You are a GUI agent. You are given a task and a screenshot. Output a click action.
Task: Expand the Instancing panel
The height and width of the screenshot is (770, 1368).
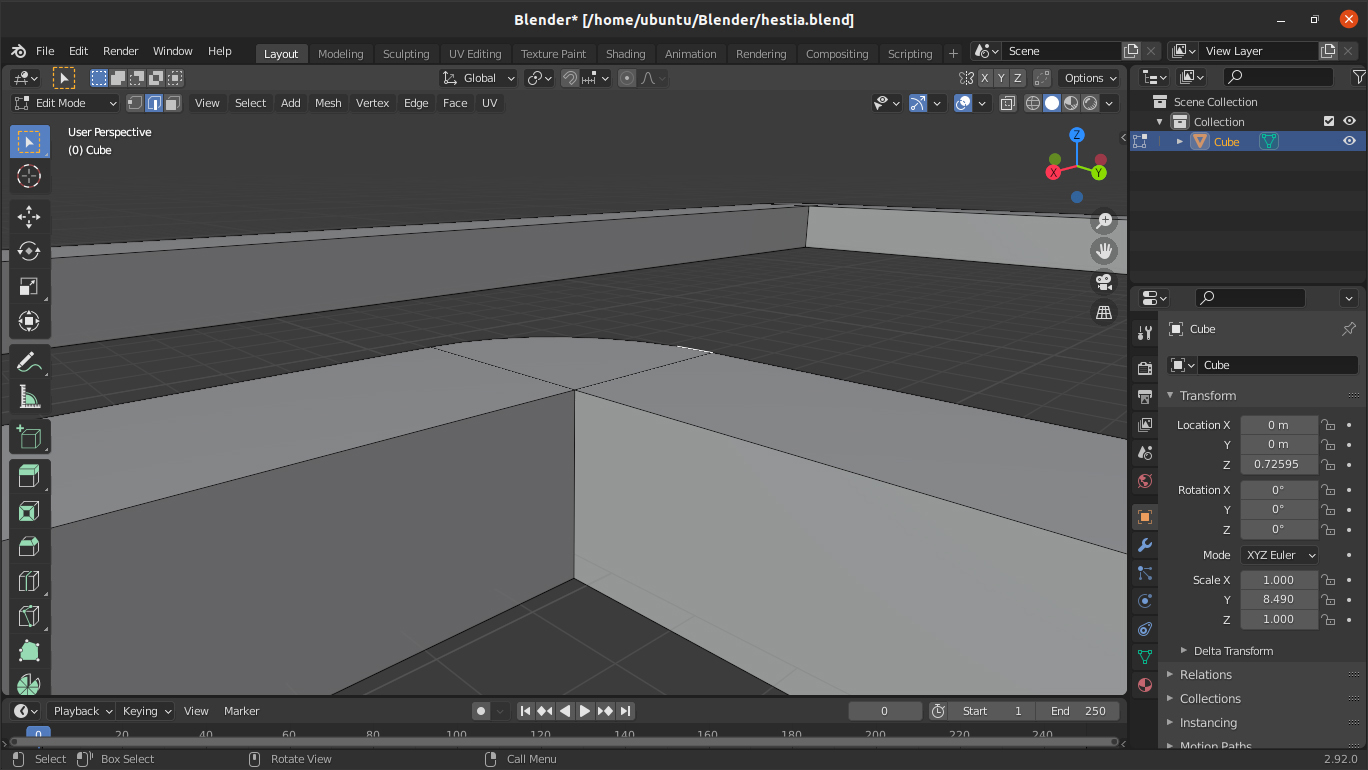click(1207, 723)
